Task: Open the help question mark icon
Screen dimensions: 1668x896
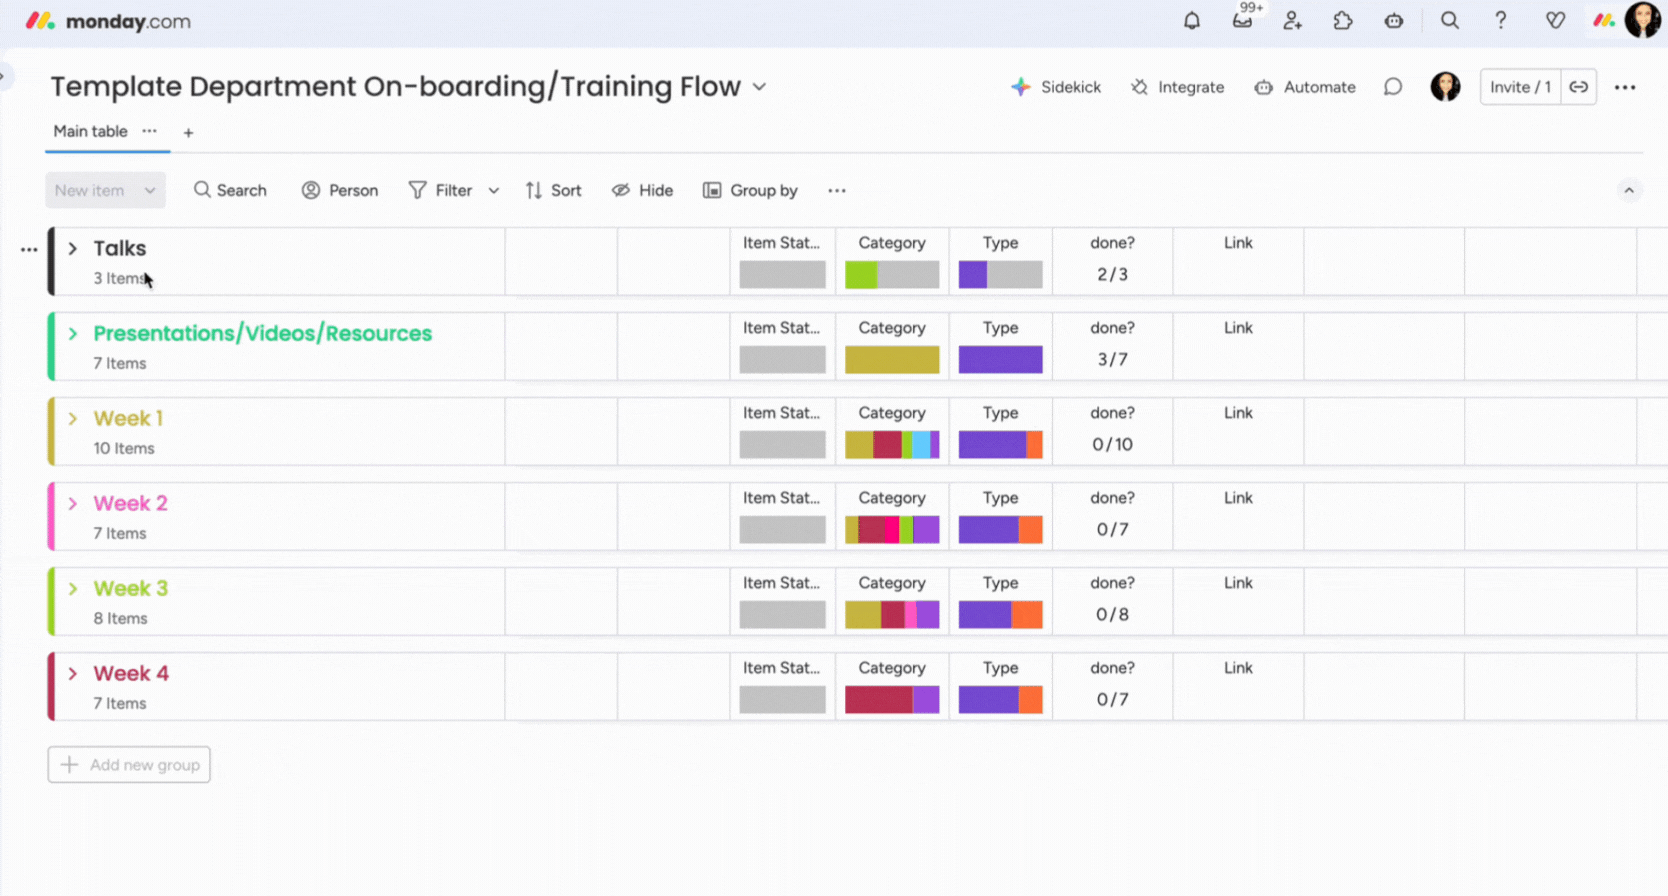Action: pyautogui.click(x=1500, y=21)
